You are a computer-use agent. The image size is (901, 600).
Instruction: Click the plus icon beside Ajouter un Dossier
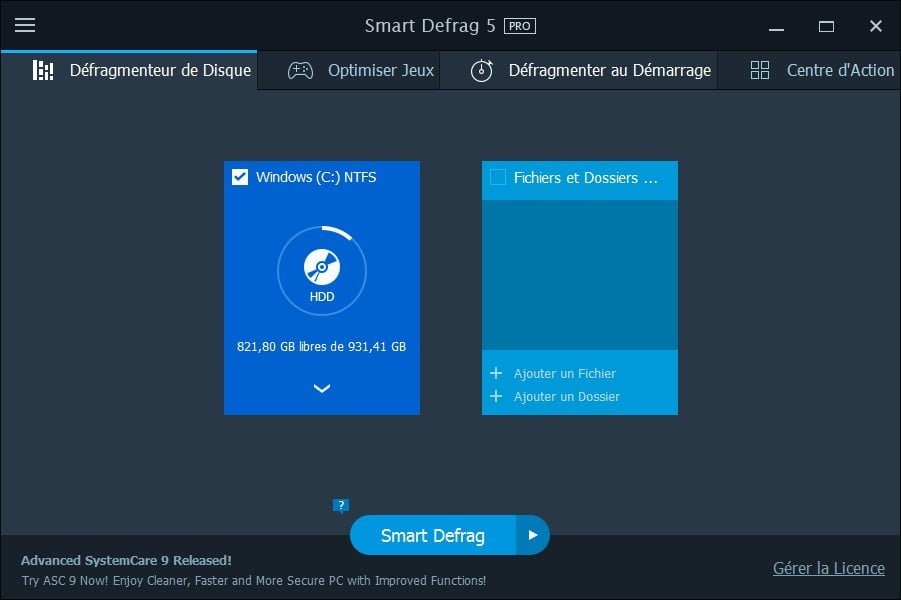click(496, 397)
